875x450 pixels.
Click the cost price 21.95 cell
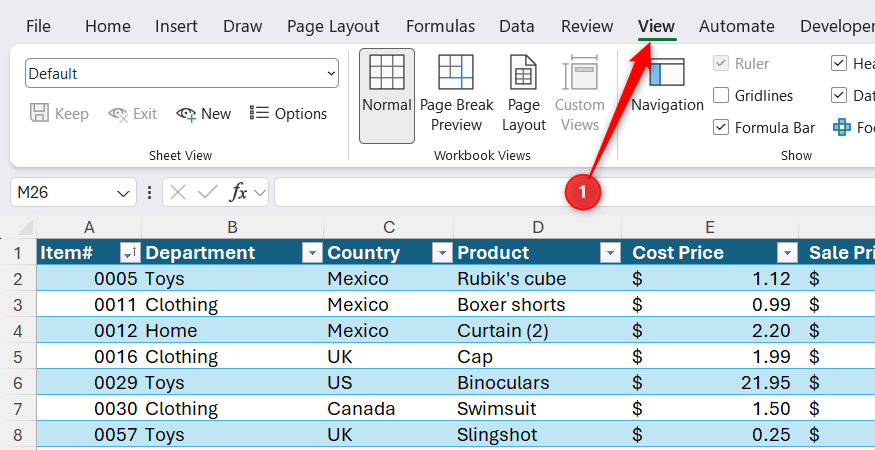point(710,382)
